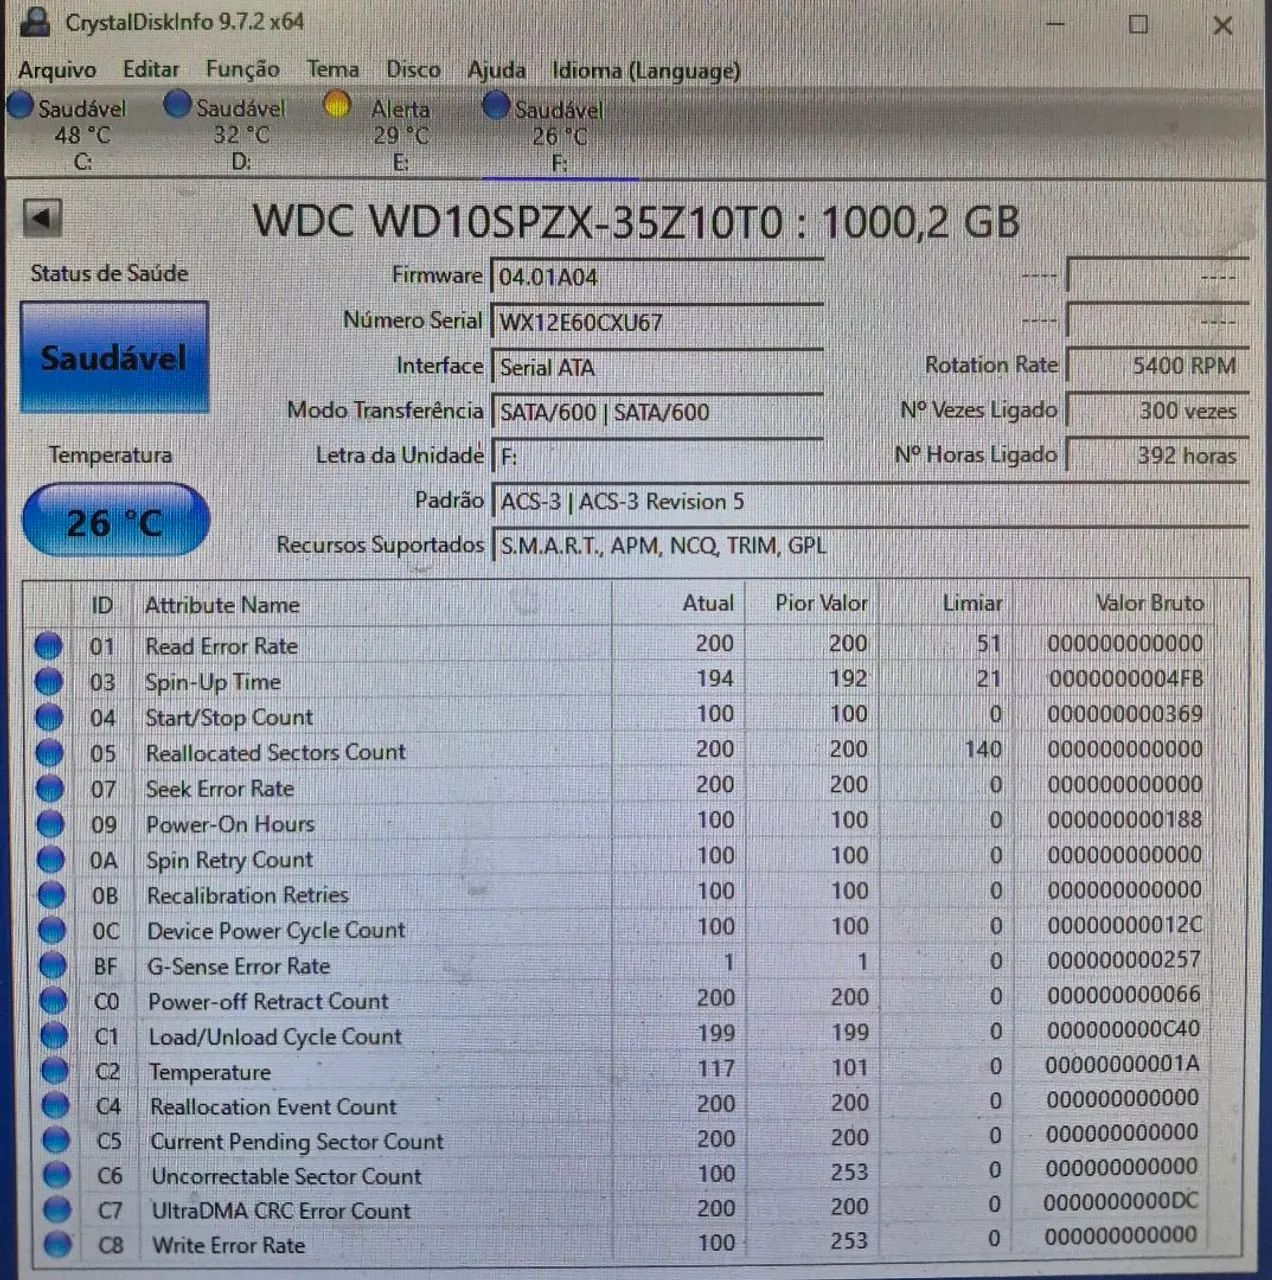Maximize the CrystalDiskInfo window

point(1138,24)
